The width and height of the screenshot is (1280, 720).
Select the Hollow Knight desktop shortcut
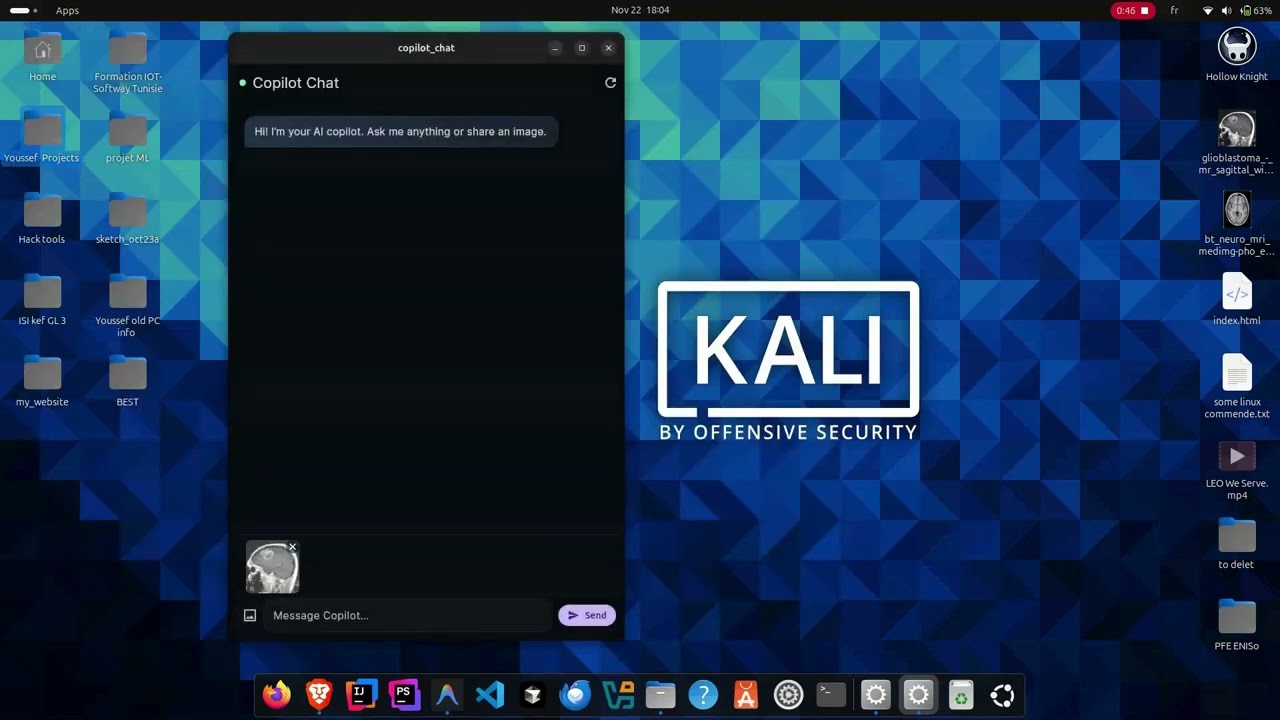click(x=1237, y=56)
